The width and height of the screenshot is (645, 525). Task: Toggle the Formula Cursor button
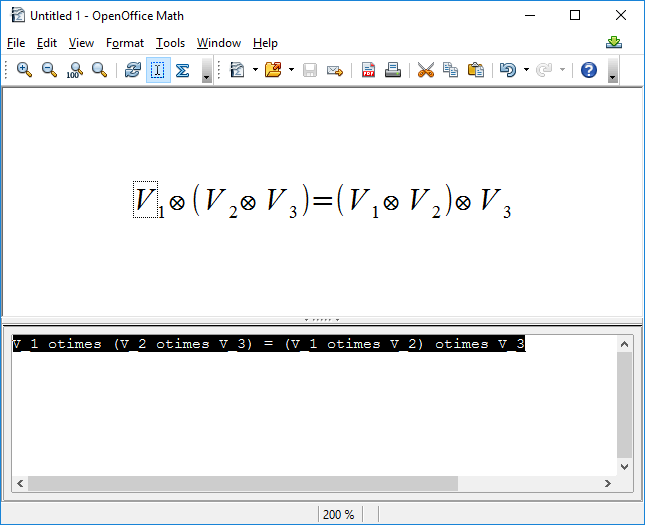click(158, 70)
